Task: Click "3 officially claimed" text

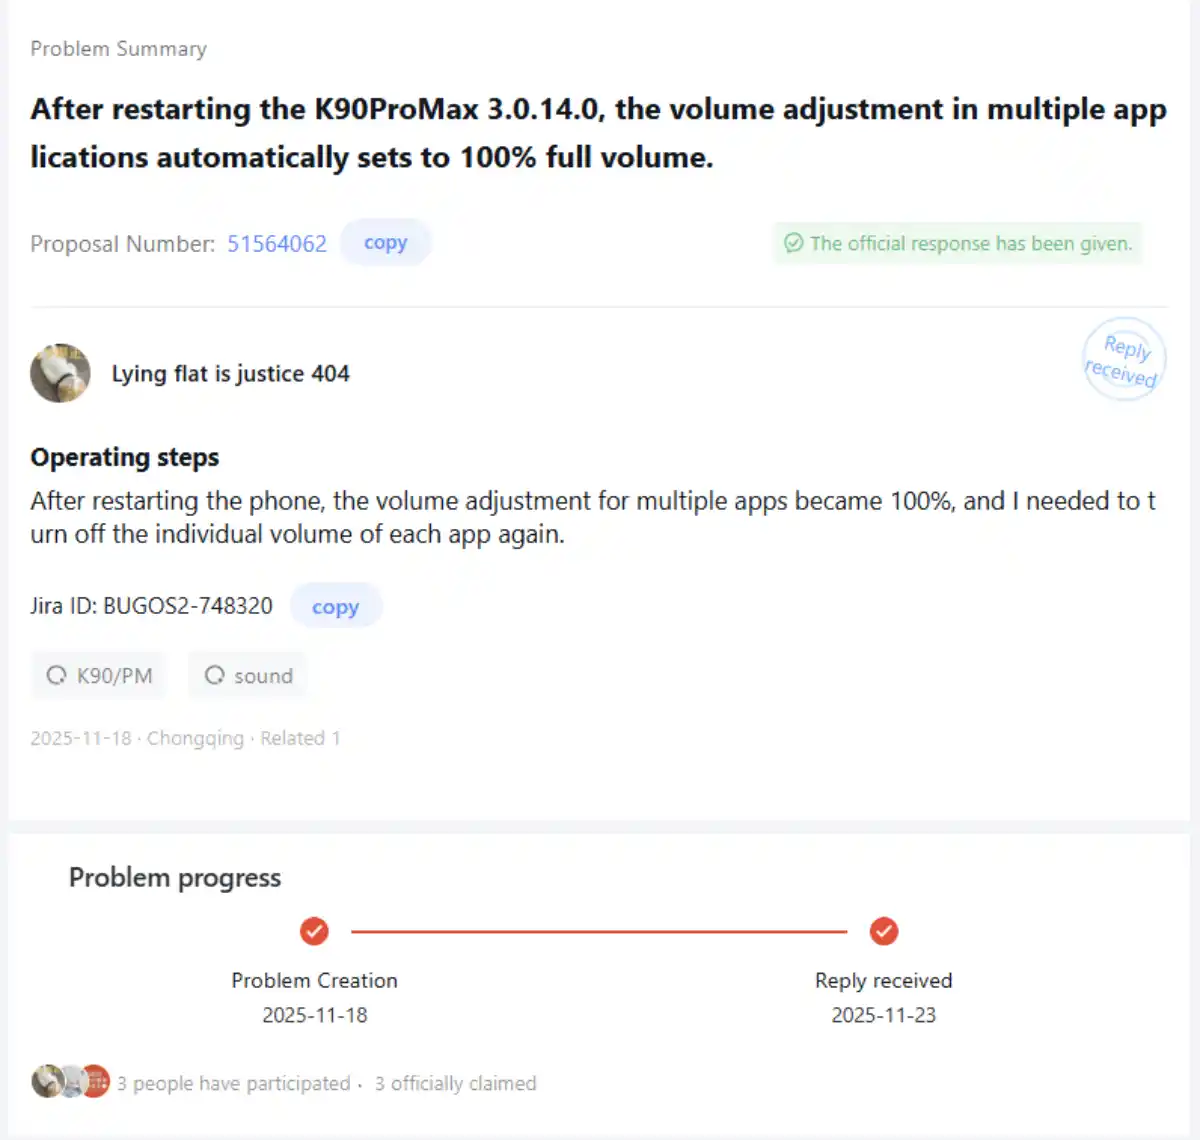Action: [455, 1083]
